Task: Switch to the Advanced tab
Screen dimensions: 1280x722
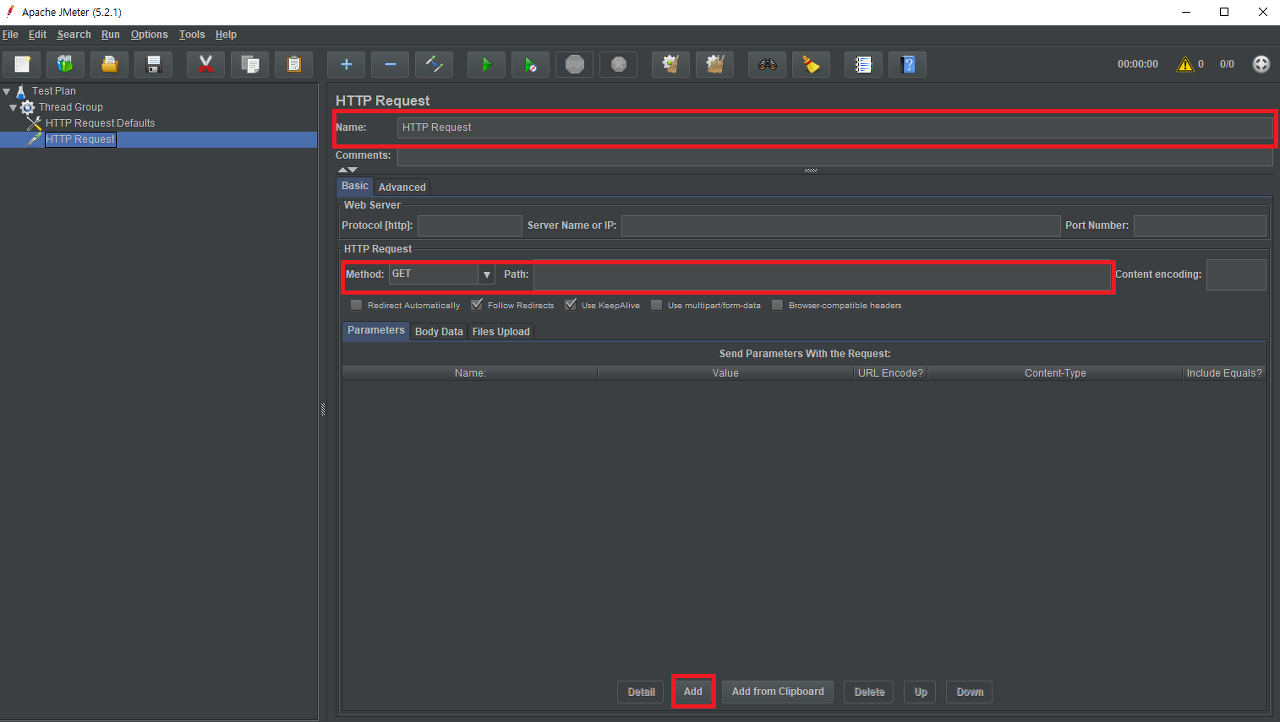Action: [x=402, y=187]
